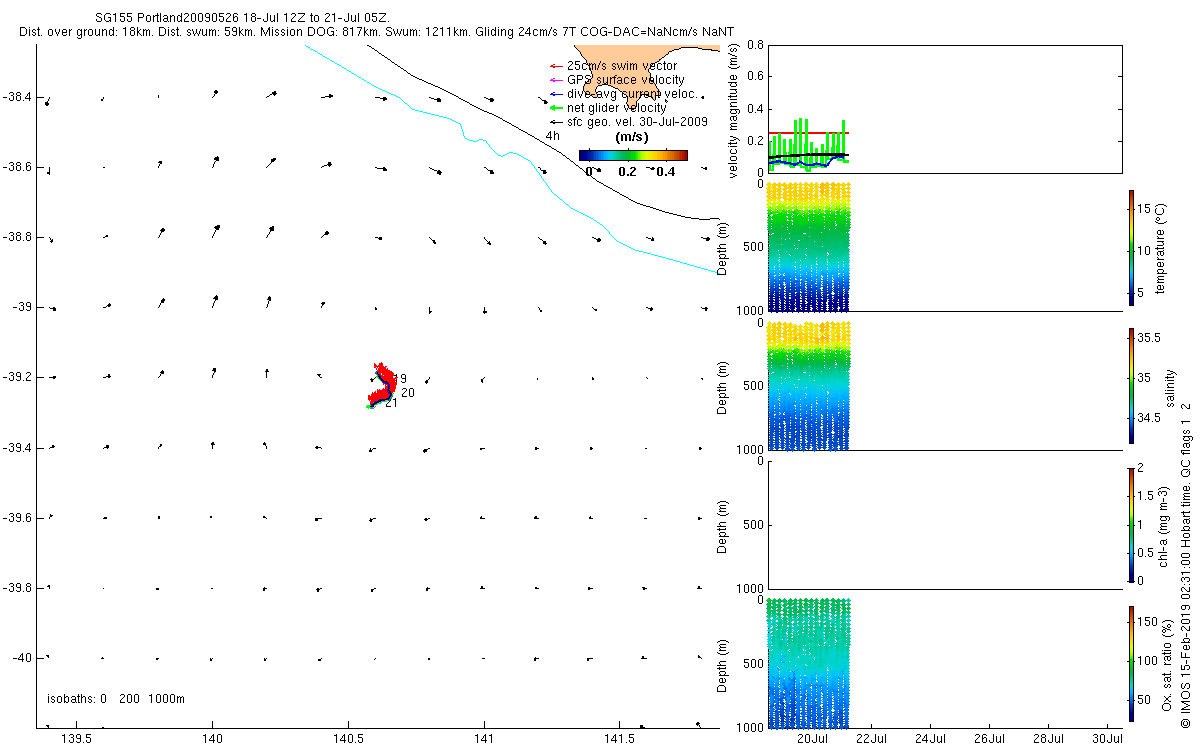1200x750 pixels.
Task: Click the 'velocity magnitude (m/s)' axis label
Action: tap(733, 109)
